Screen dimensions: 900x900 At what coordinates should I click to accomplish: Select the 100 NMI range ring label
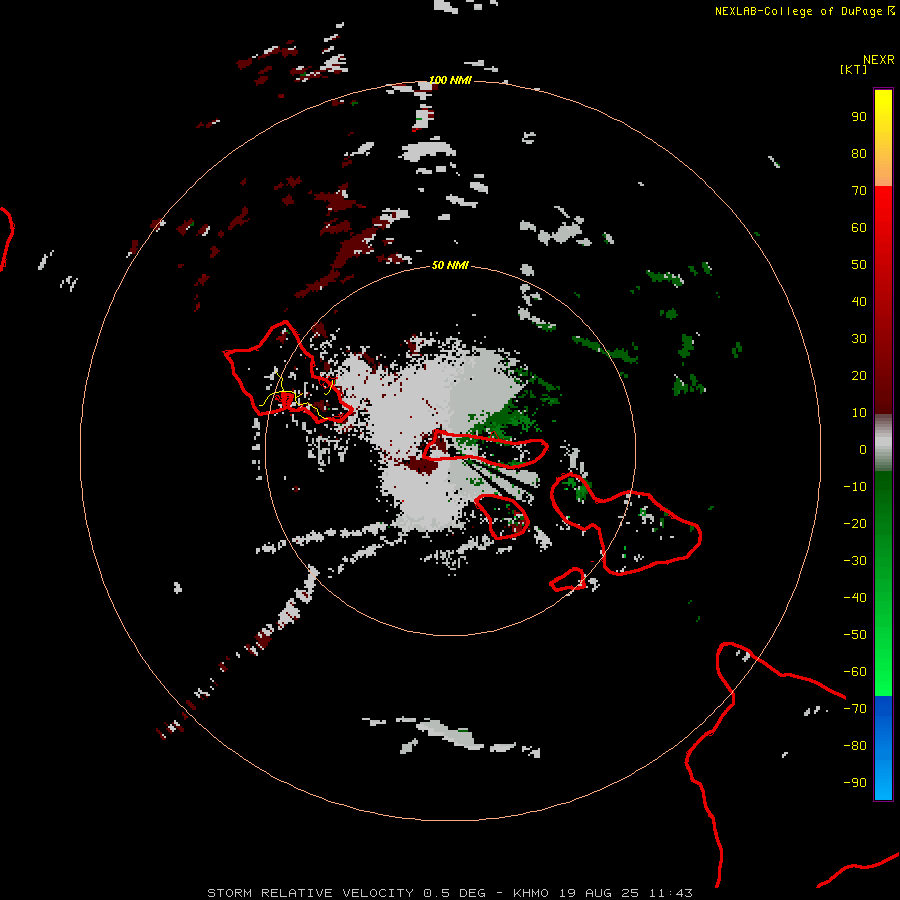(451, 80)
